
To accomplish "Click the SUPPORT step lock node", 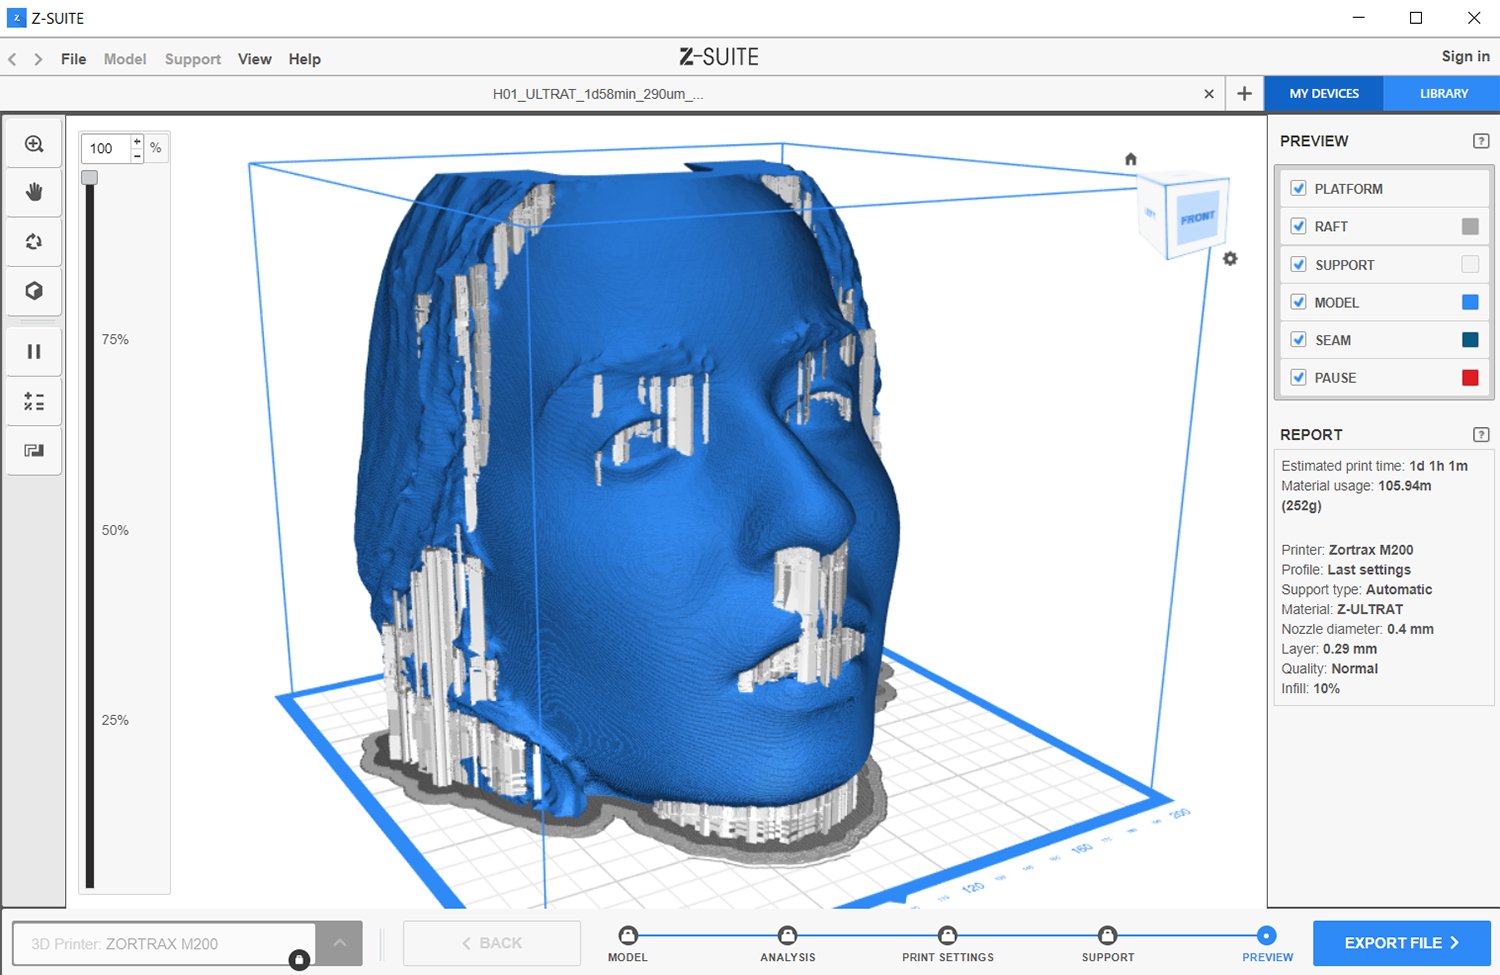I will [x=1108, y=935].
